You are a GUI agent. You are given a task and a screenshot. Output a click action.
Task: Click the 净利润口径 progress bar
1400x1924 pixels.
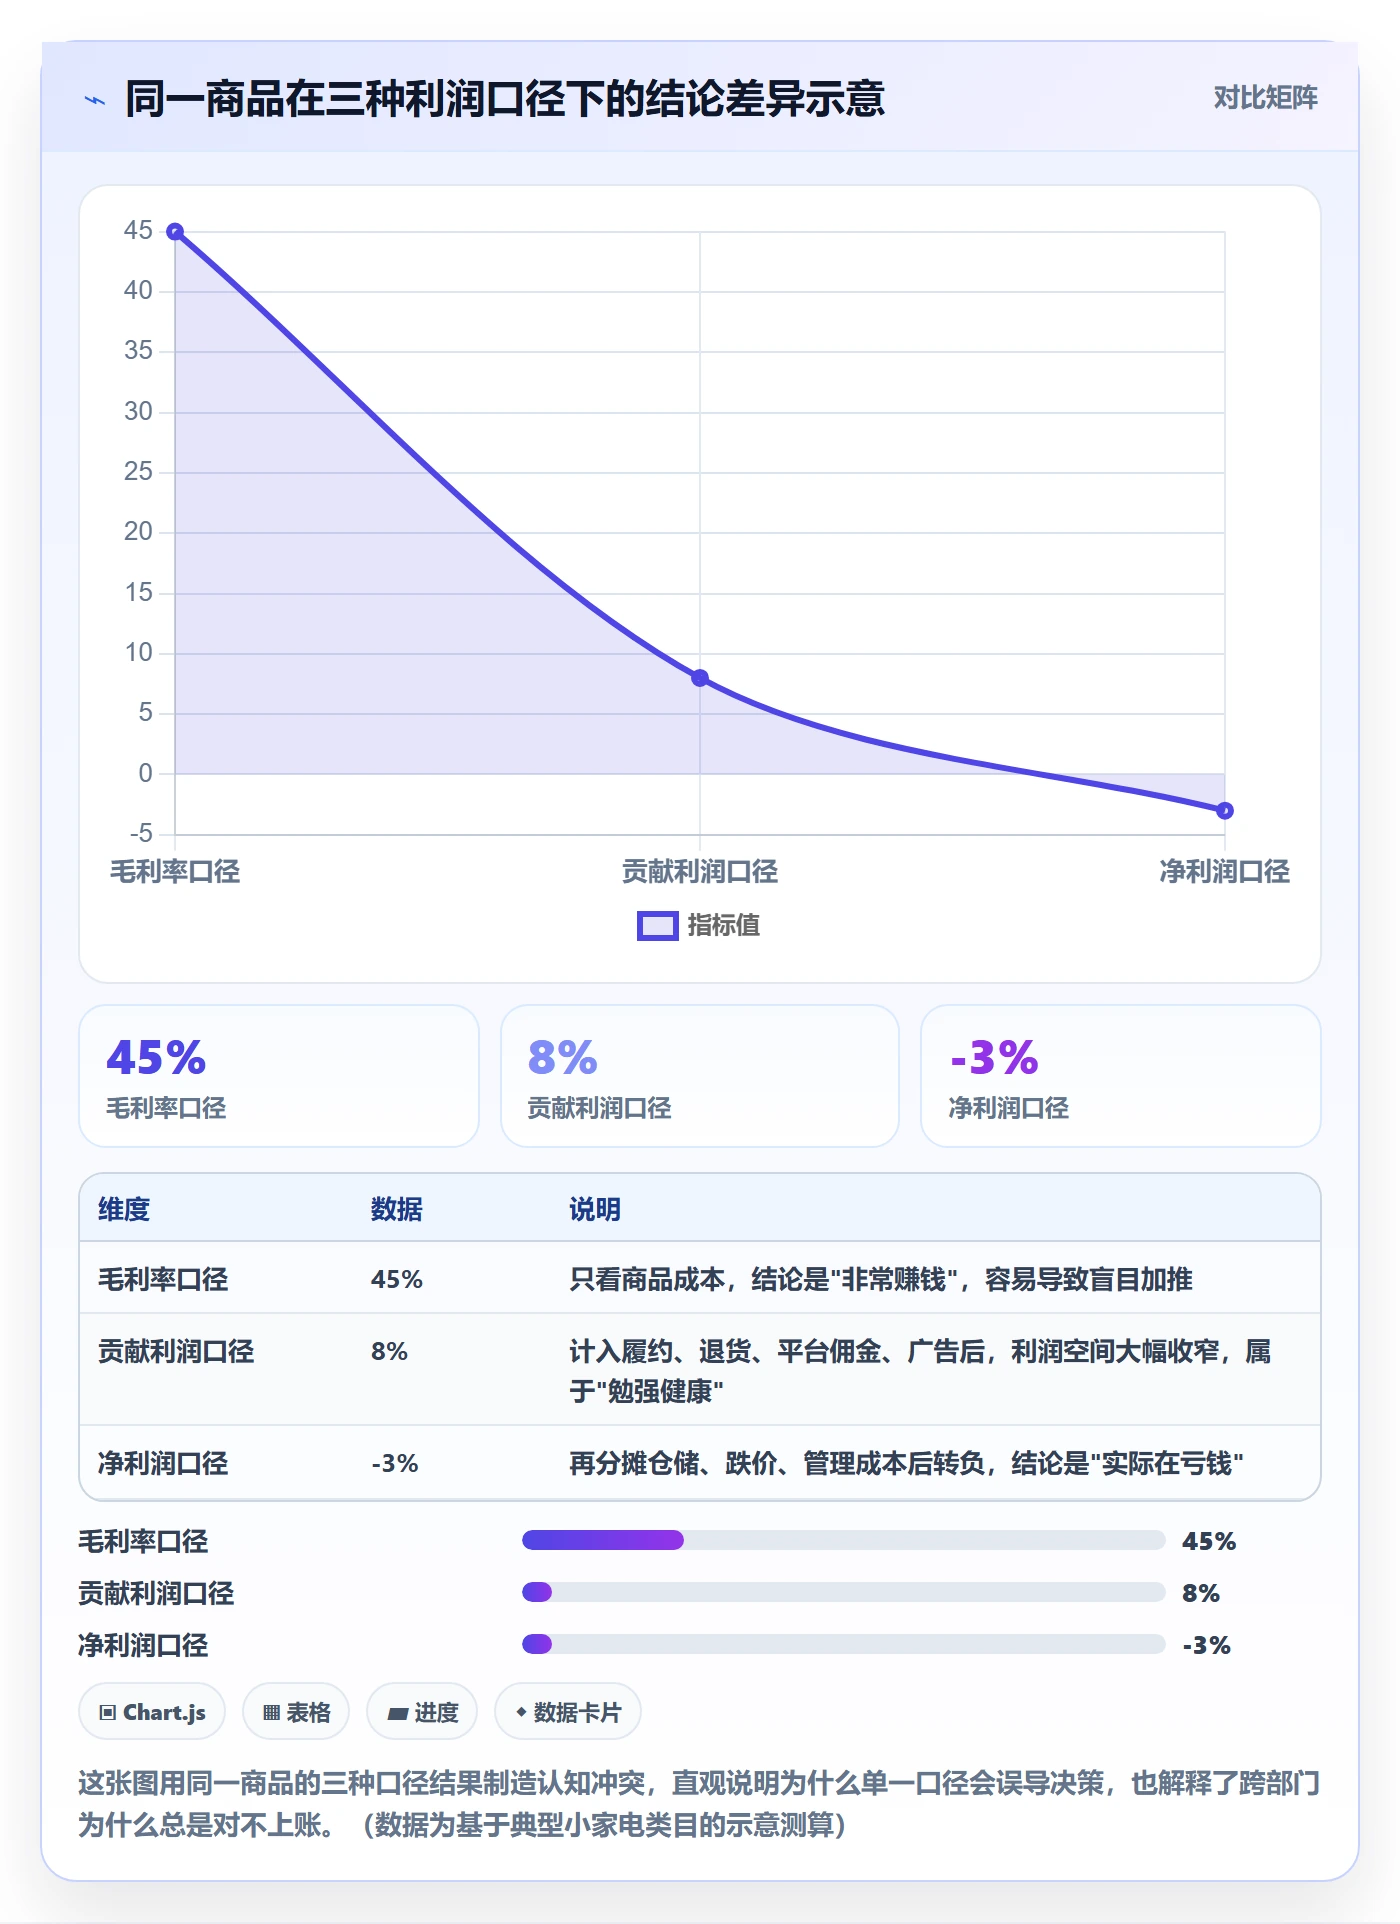(844, 1644)
